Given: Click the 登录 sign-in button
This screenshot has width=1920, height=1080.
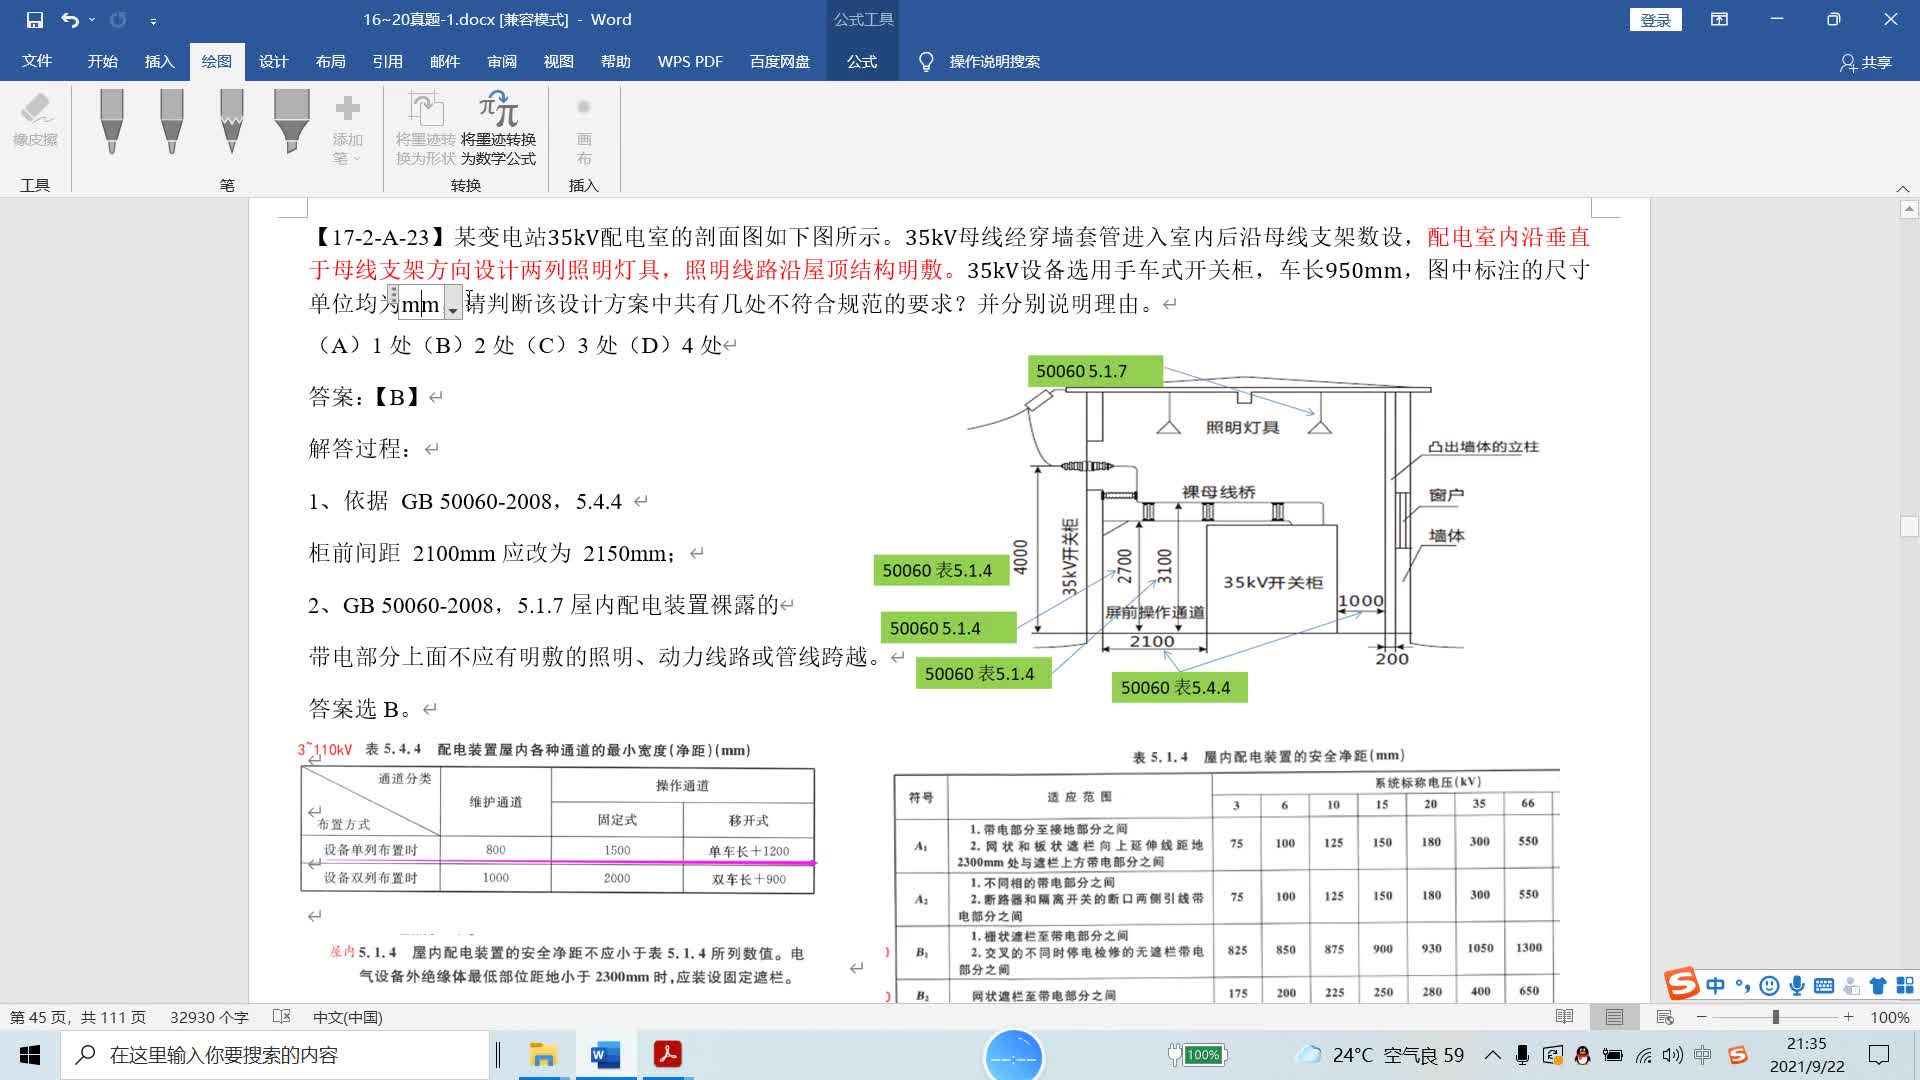Looking at the screenshot, I should pyautogui.click(x=1655, y=19).
